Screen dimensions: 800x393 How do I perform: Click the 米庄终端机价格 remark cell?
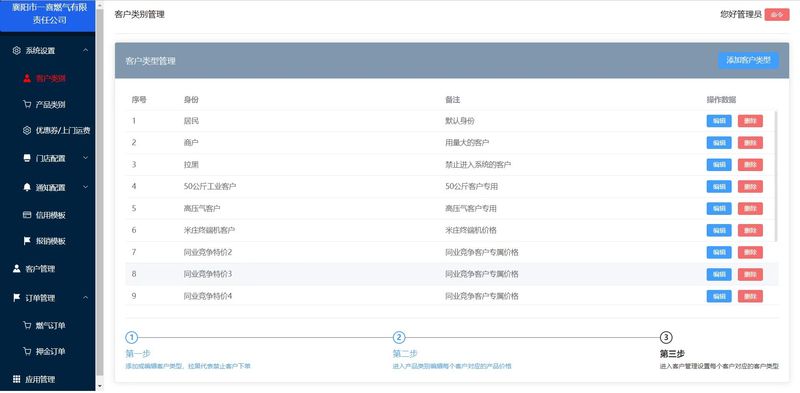point(471,230)
